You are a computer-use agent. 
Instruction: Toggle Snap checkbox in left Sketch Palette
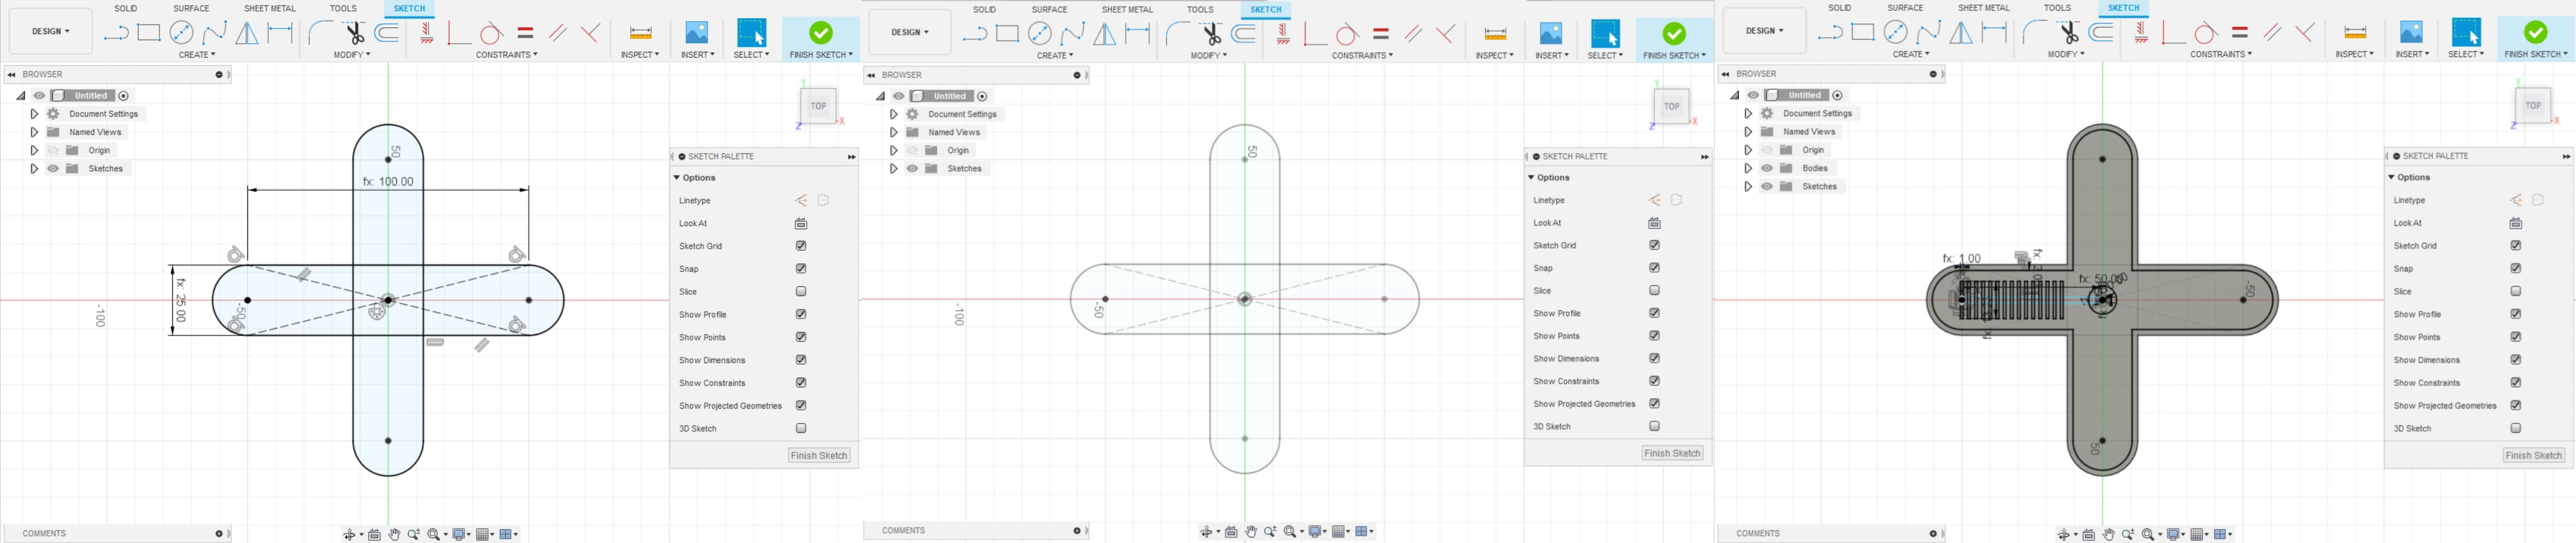[x=801, y=269]
